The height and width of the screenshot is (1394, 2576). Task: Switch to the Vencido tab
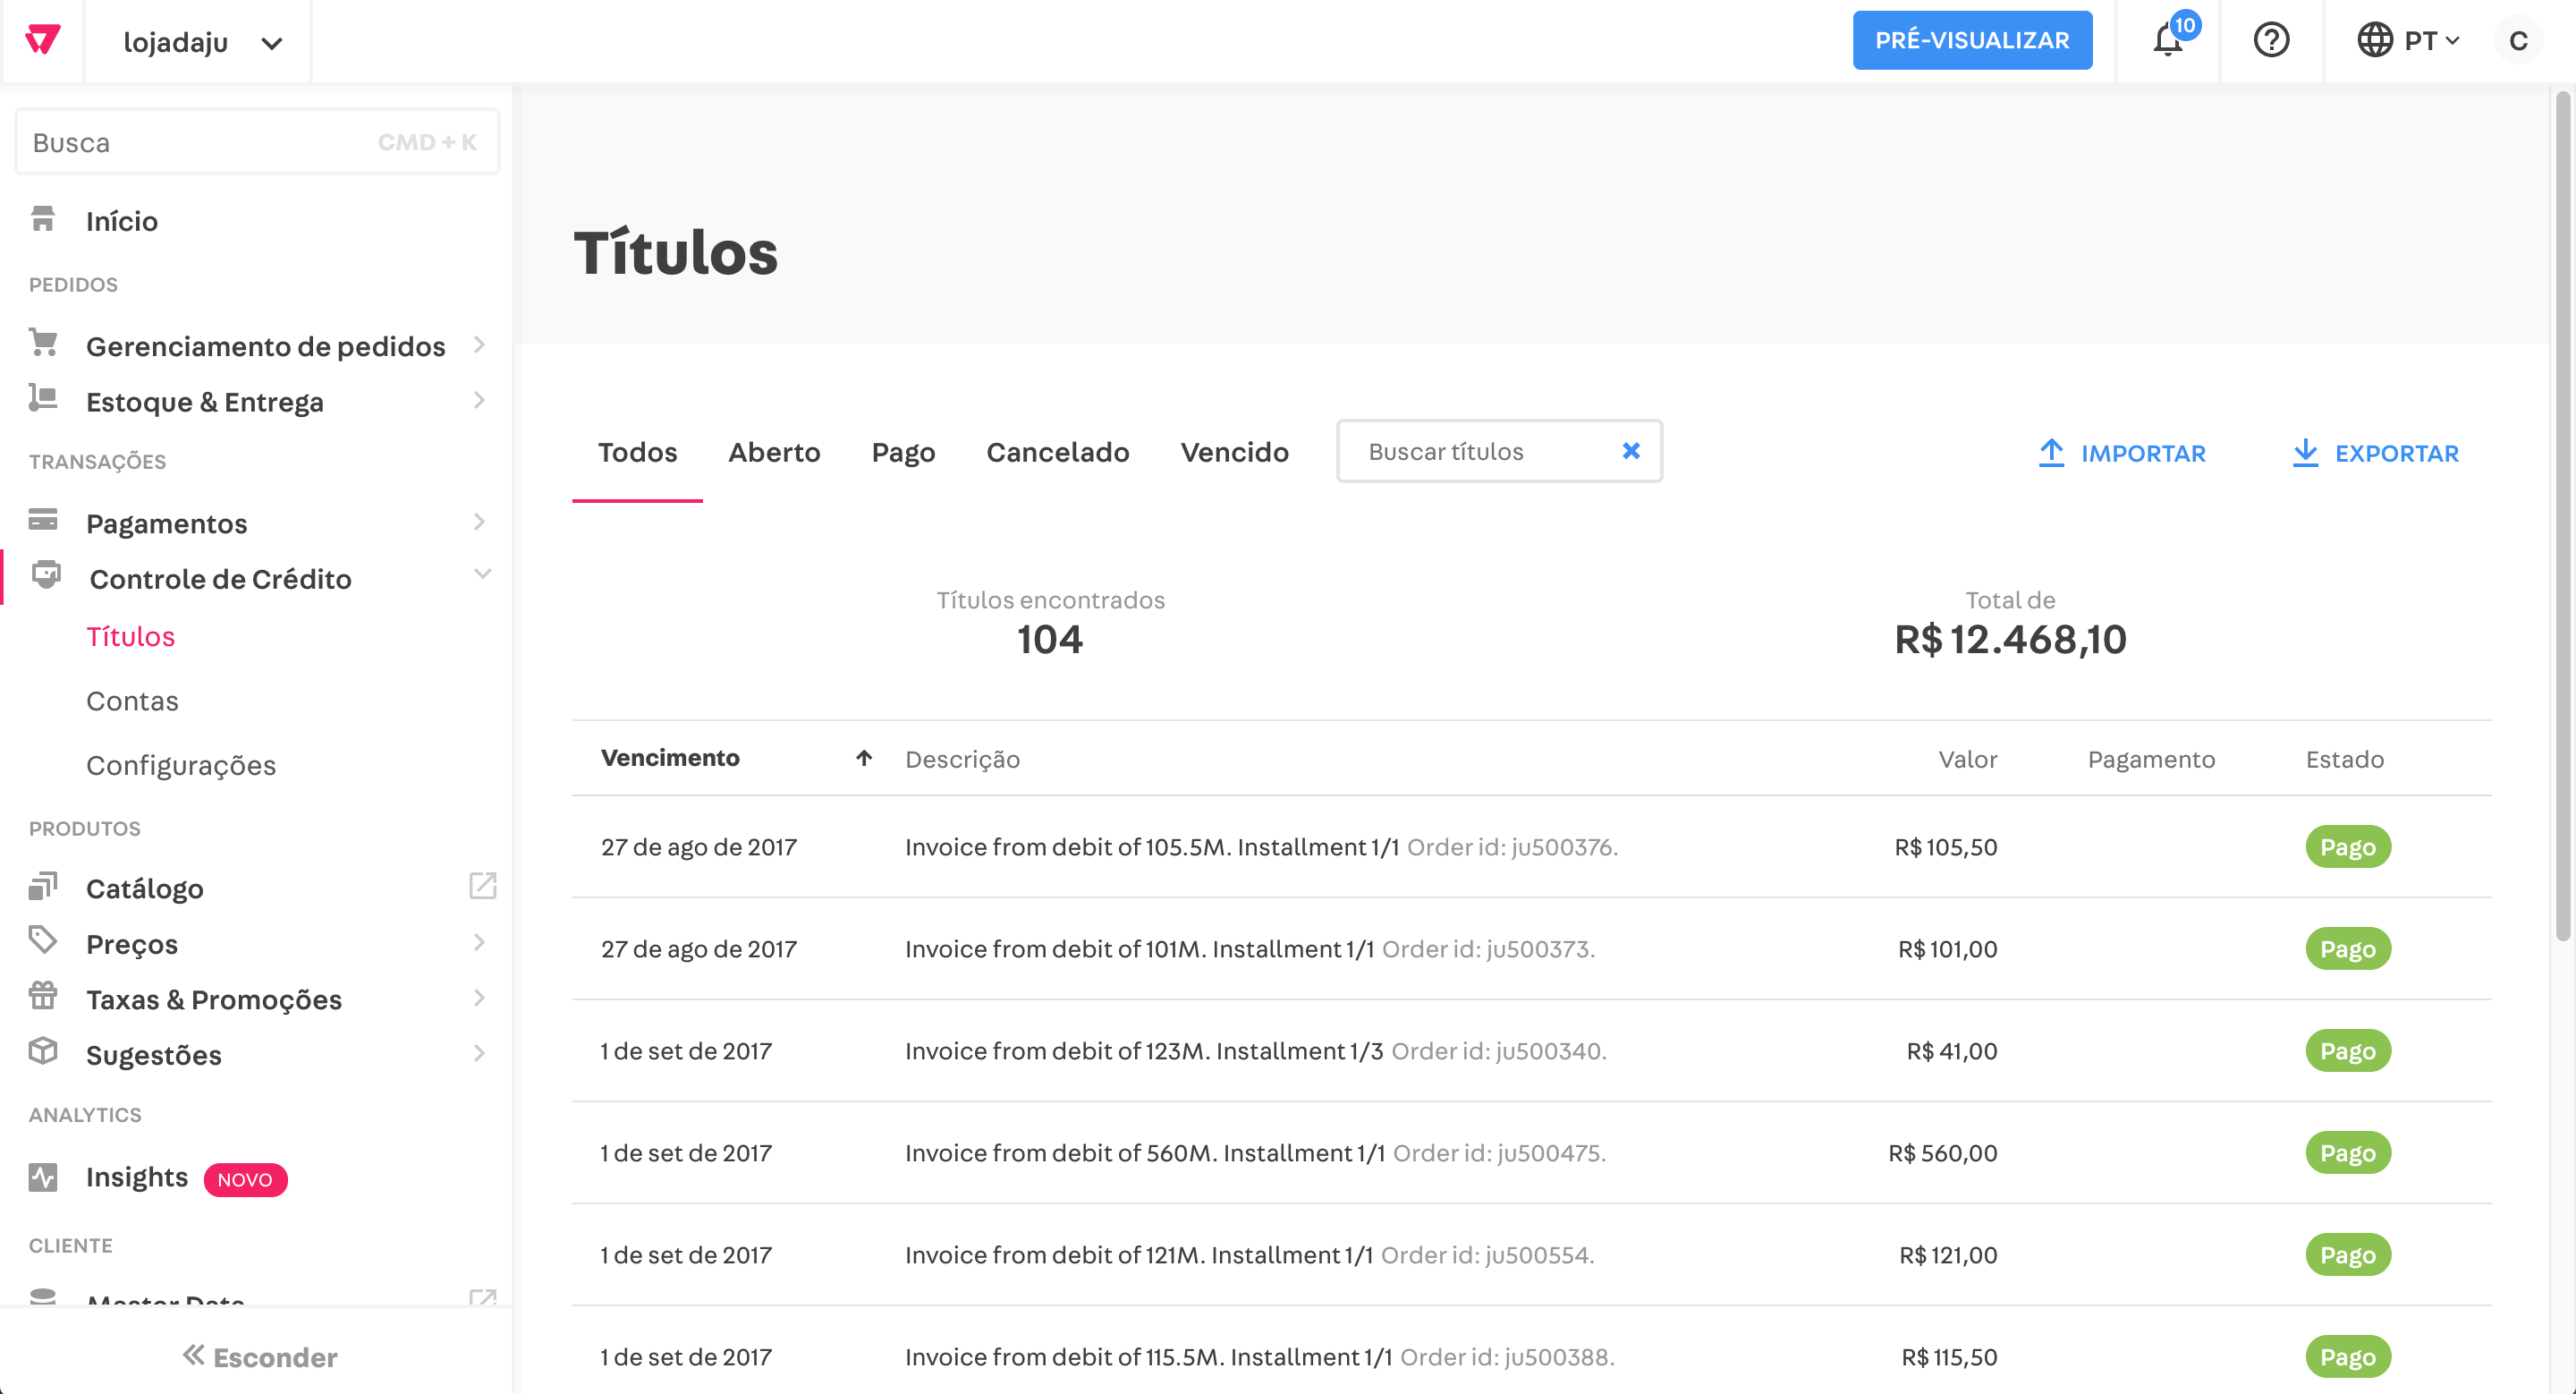pos(1234,452)
